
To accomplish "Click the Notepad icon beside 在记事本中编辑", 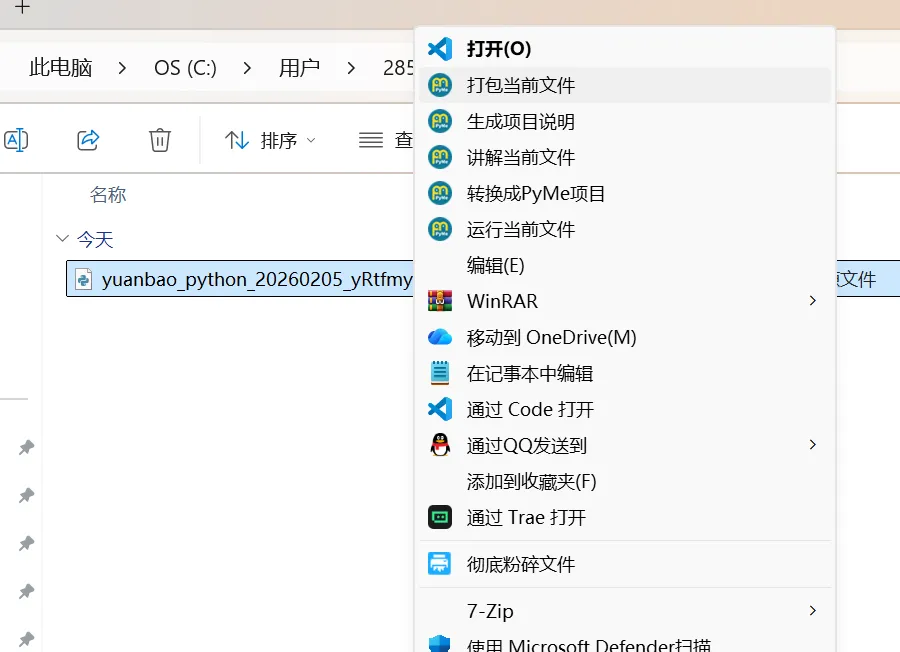I will coord(440,373).
